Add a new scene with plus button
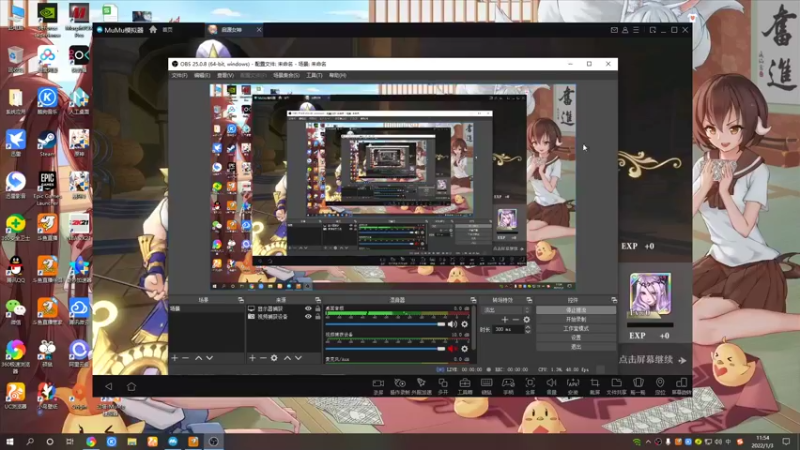 click(x=174, y=358)
